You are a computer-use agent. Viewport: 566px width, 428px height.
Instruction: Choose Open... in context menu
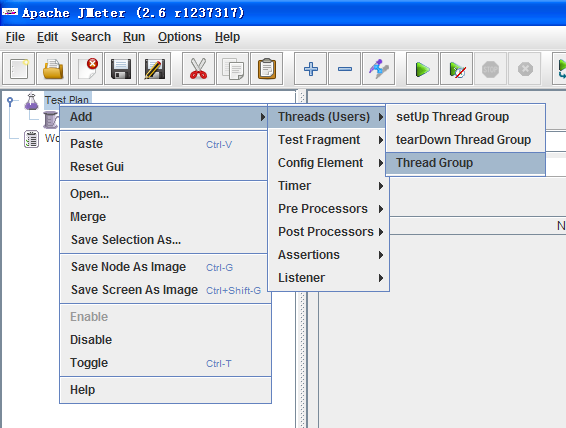(x=165, y=194)
